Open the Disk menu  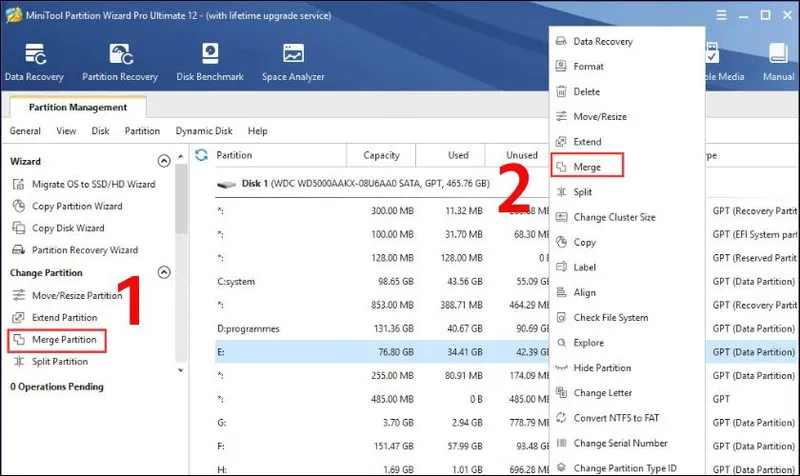[x=101, y=131]
